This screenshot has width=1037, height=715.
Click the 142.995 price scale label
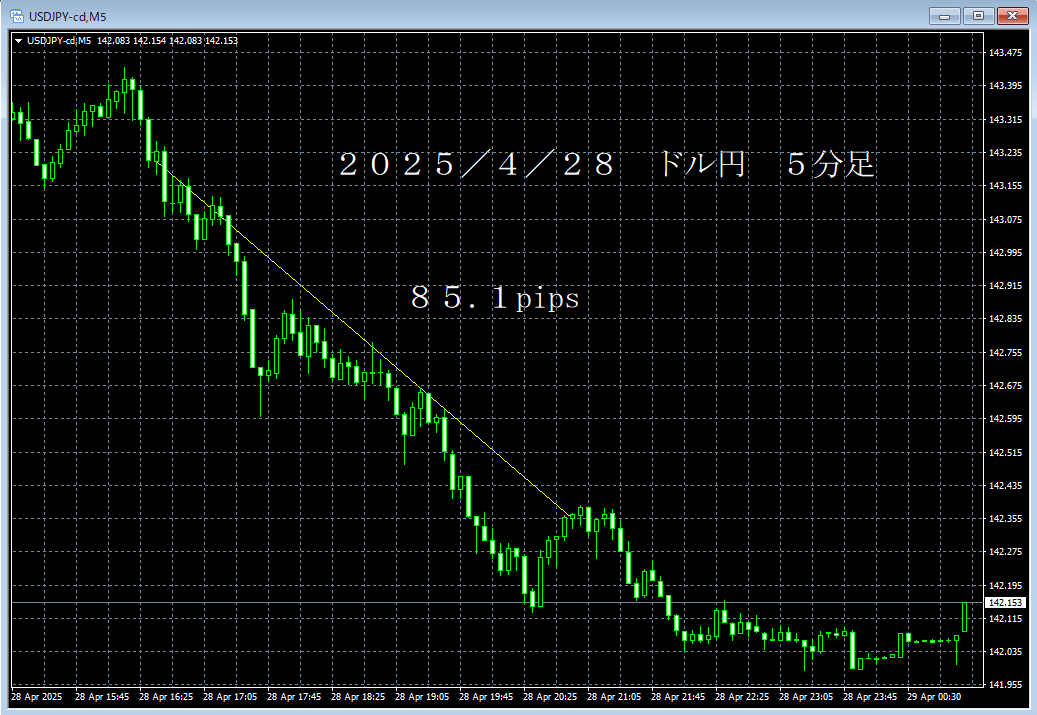click(1005, 253)
